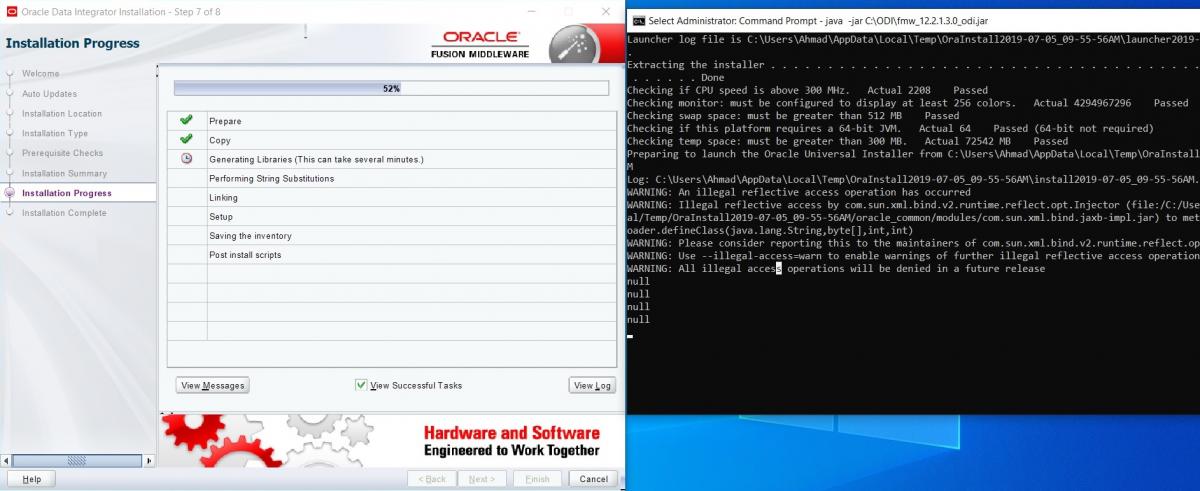The image size is (1200, 491).
Task: Click the Linking task row
Action: pos(391,197)
